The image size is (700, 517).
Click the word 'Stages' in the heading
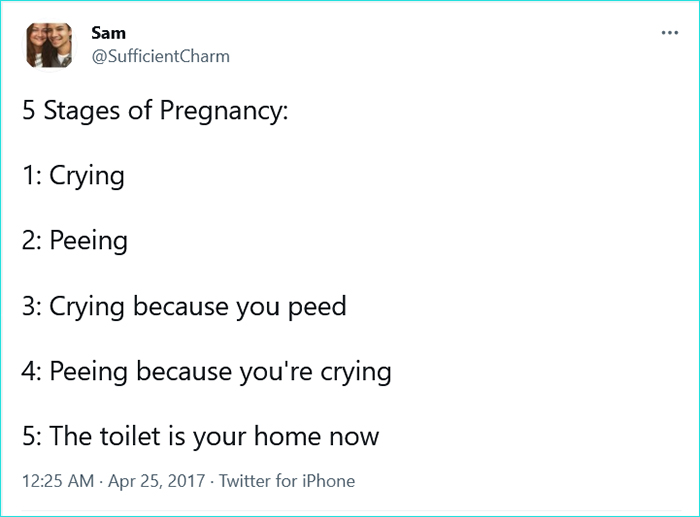click(82, 111)
